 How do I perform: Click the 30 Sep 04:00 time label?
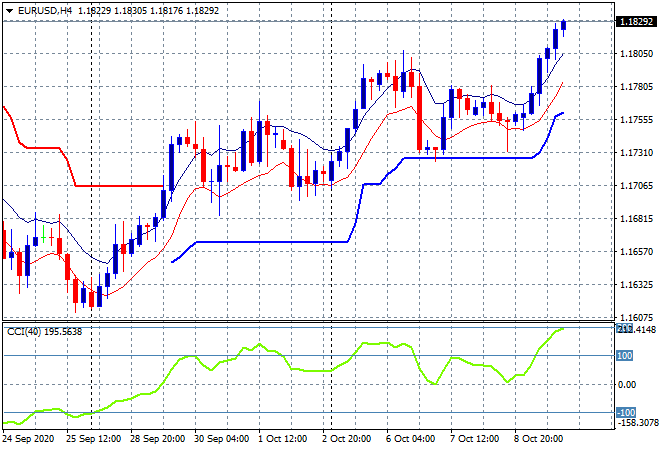[221, 439]
